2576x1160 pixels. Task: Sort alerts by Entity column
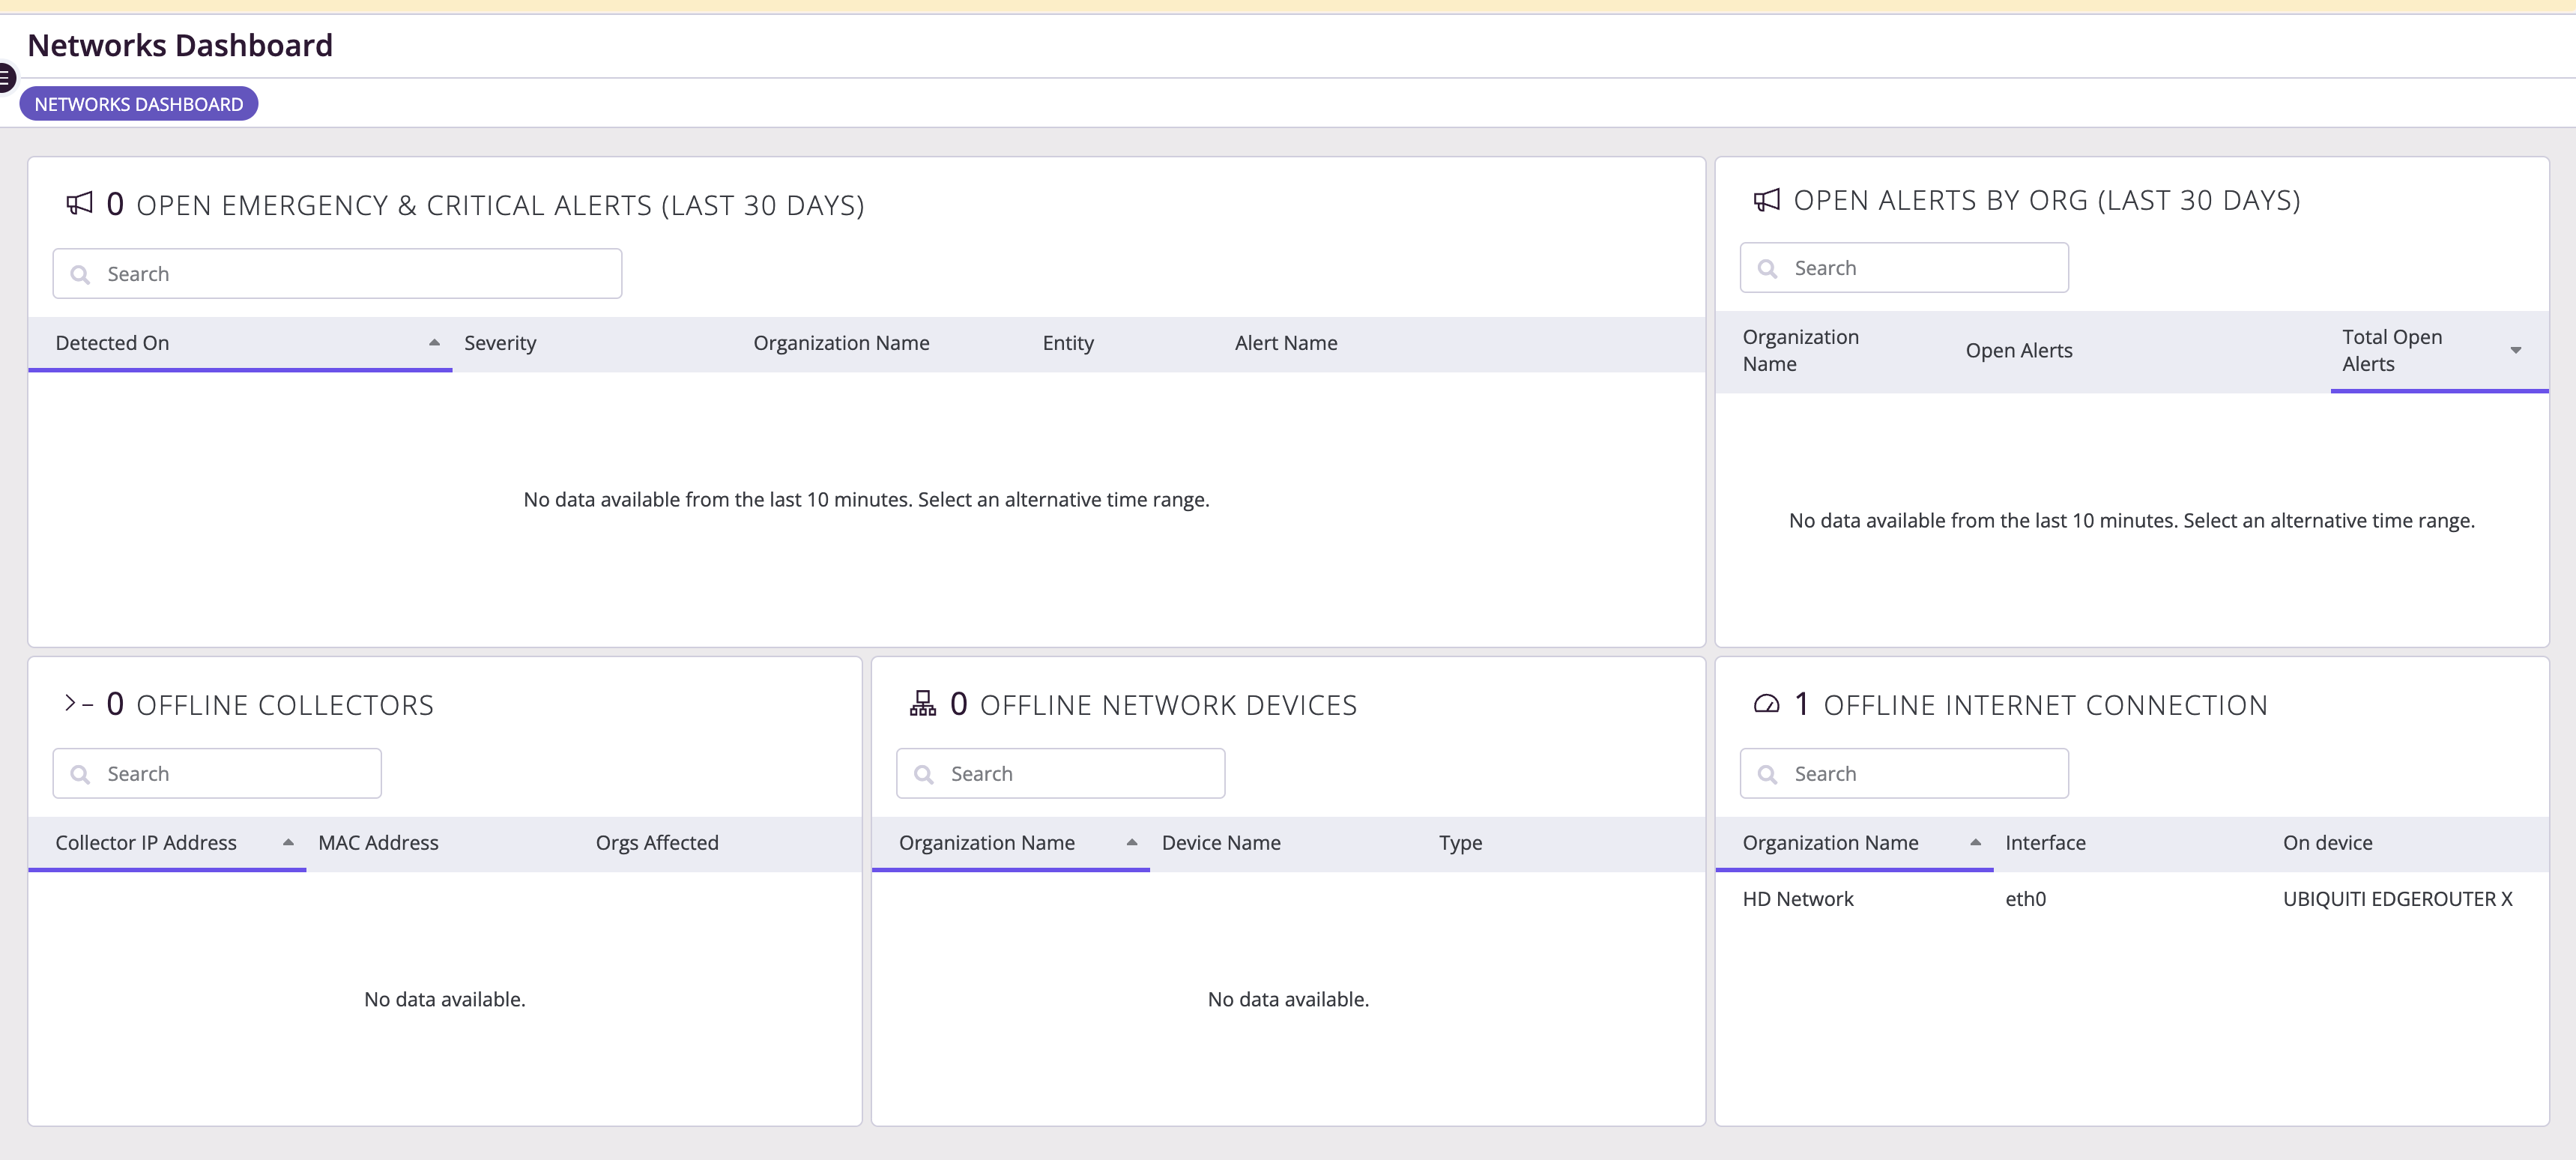click(1068, 343)
